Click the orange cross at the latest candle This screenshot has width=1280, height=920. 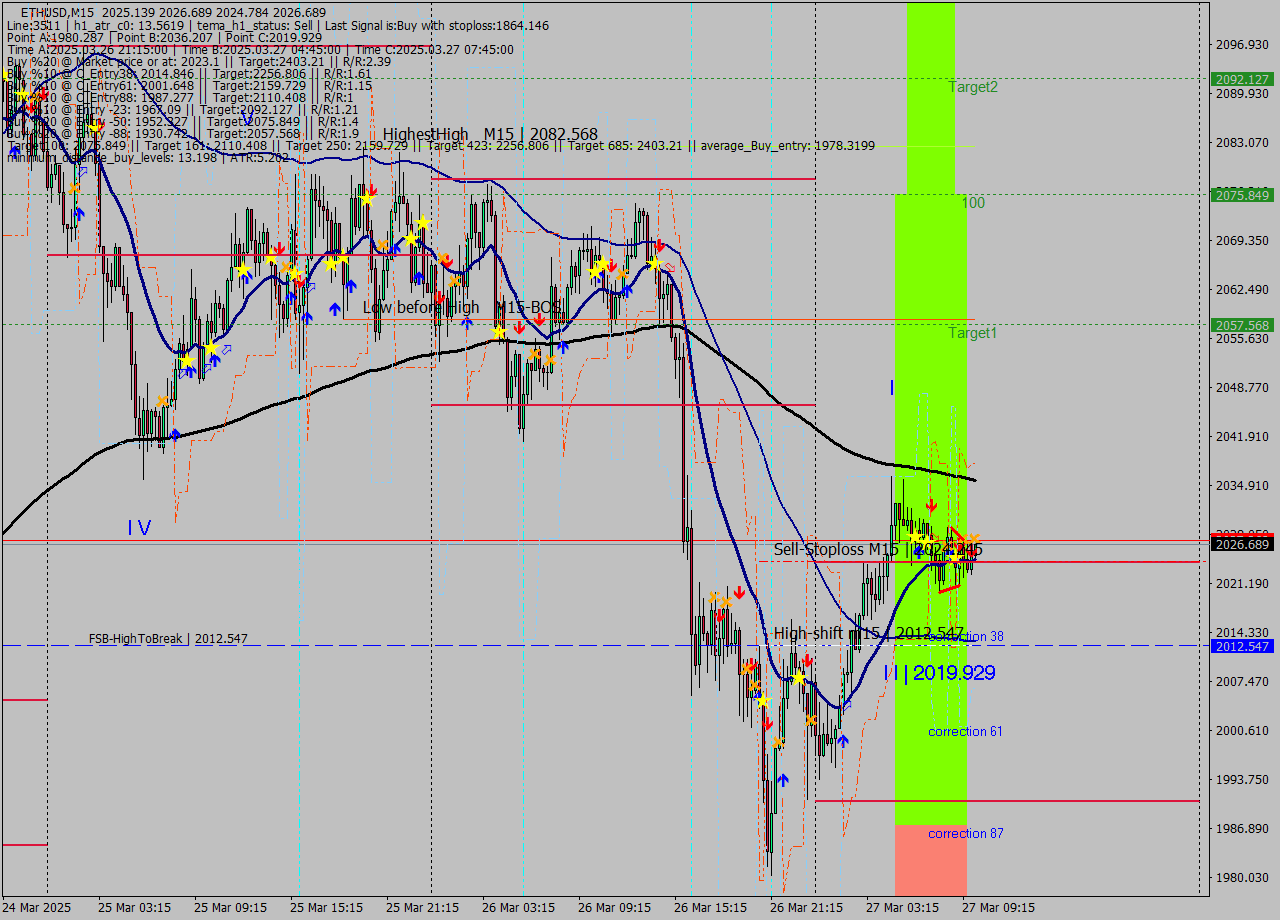pos(973,540)
